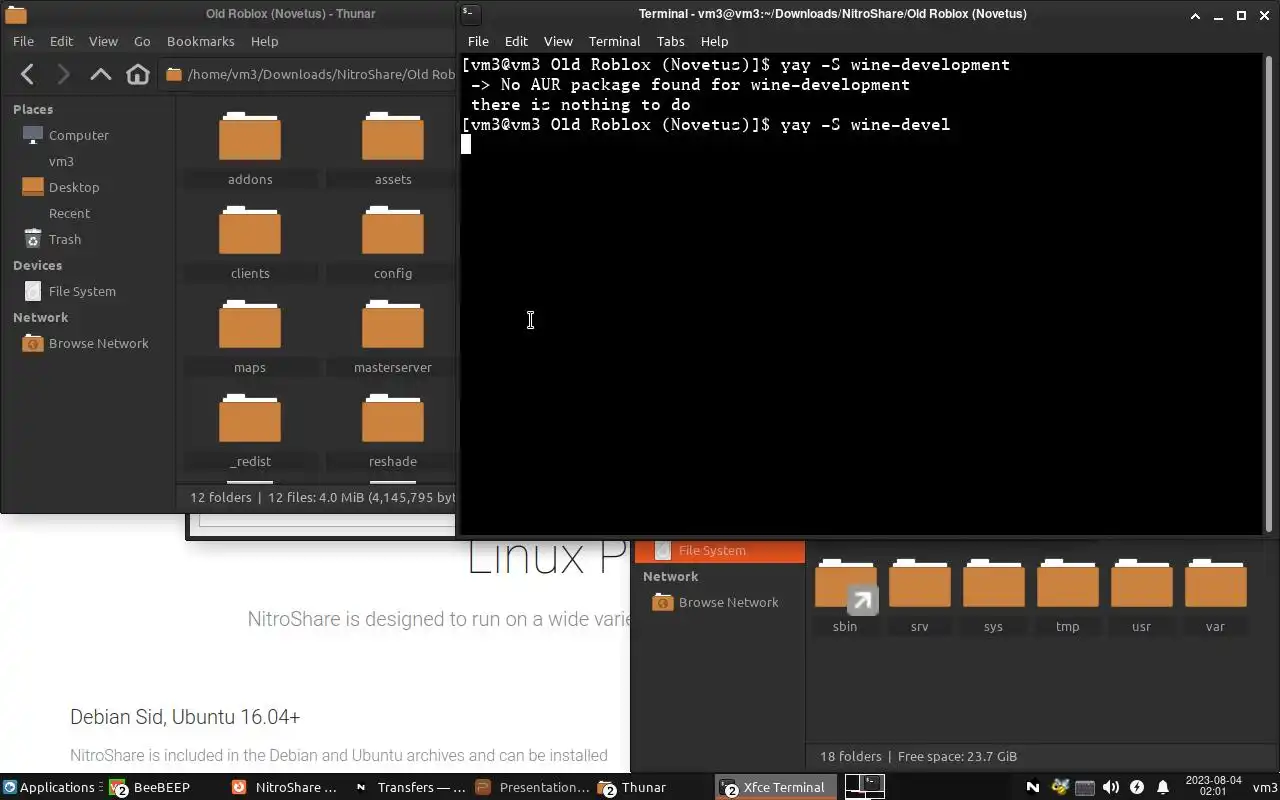1280x800 pixels.
Task: Open the Thunar View menu
Action: pyautogui.click(x=103, y=41)
